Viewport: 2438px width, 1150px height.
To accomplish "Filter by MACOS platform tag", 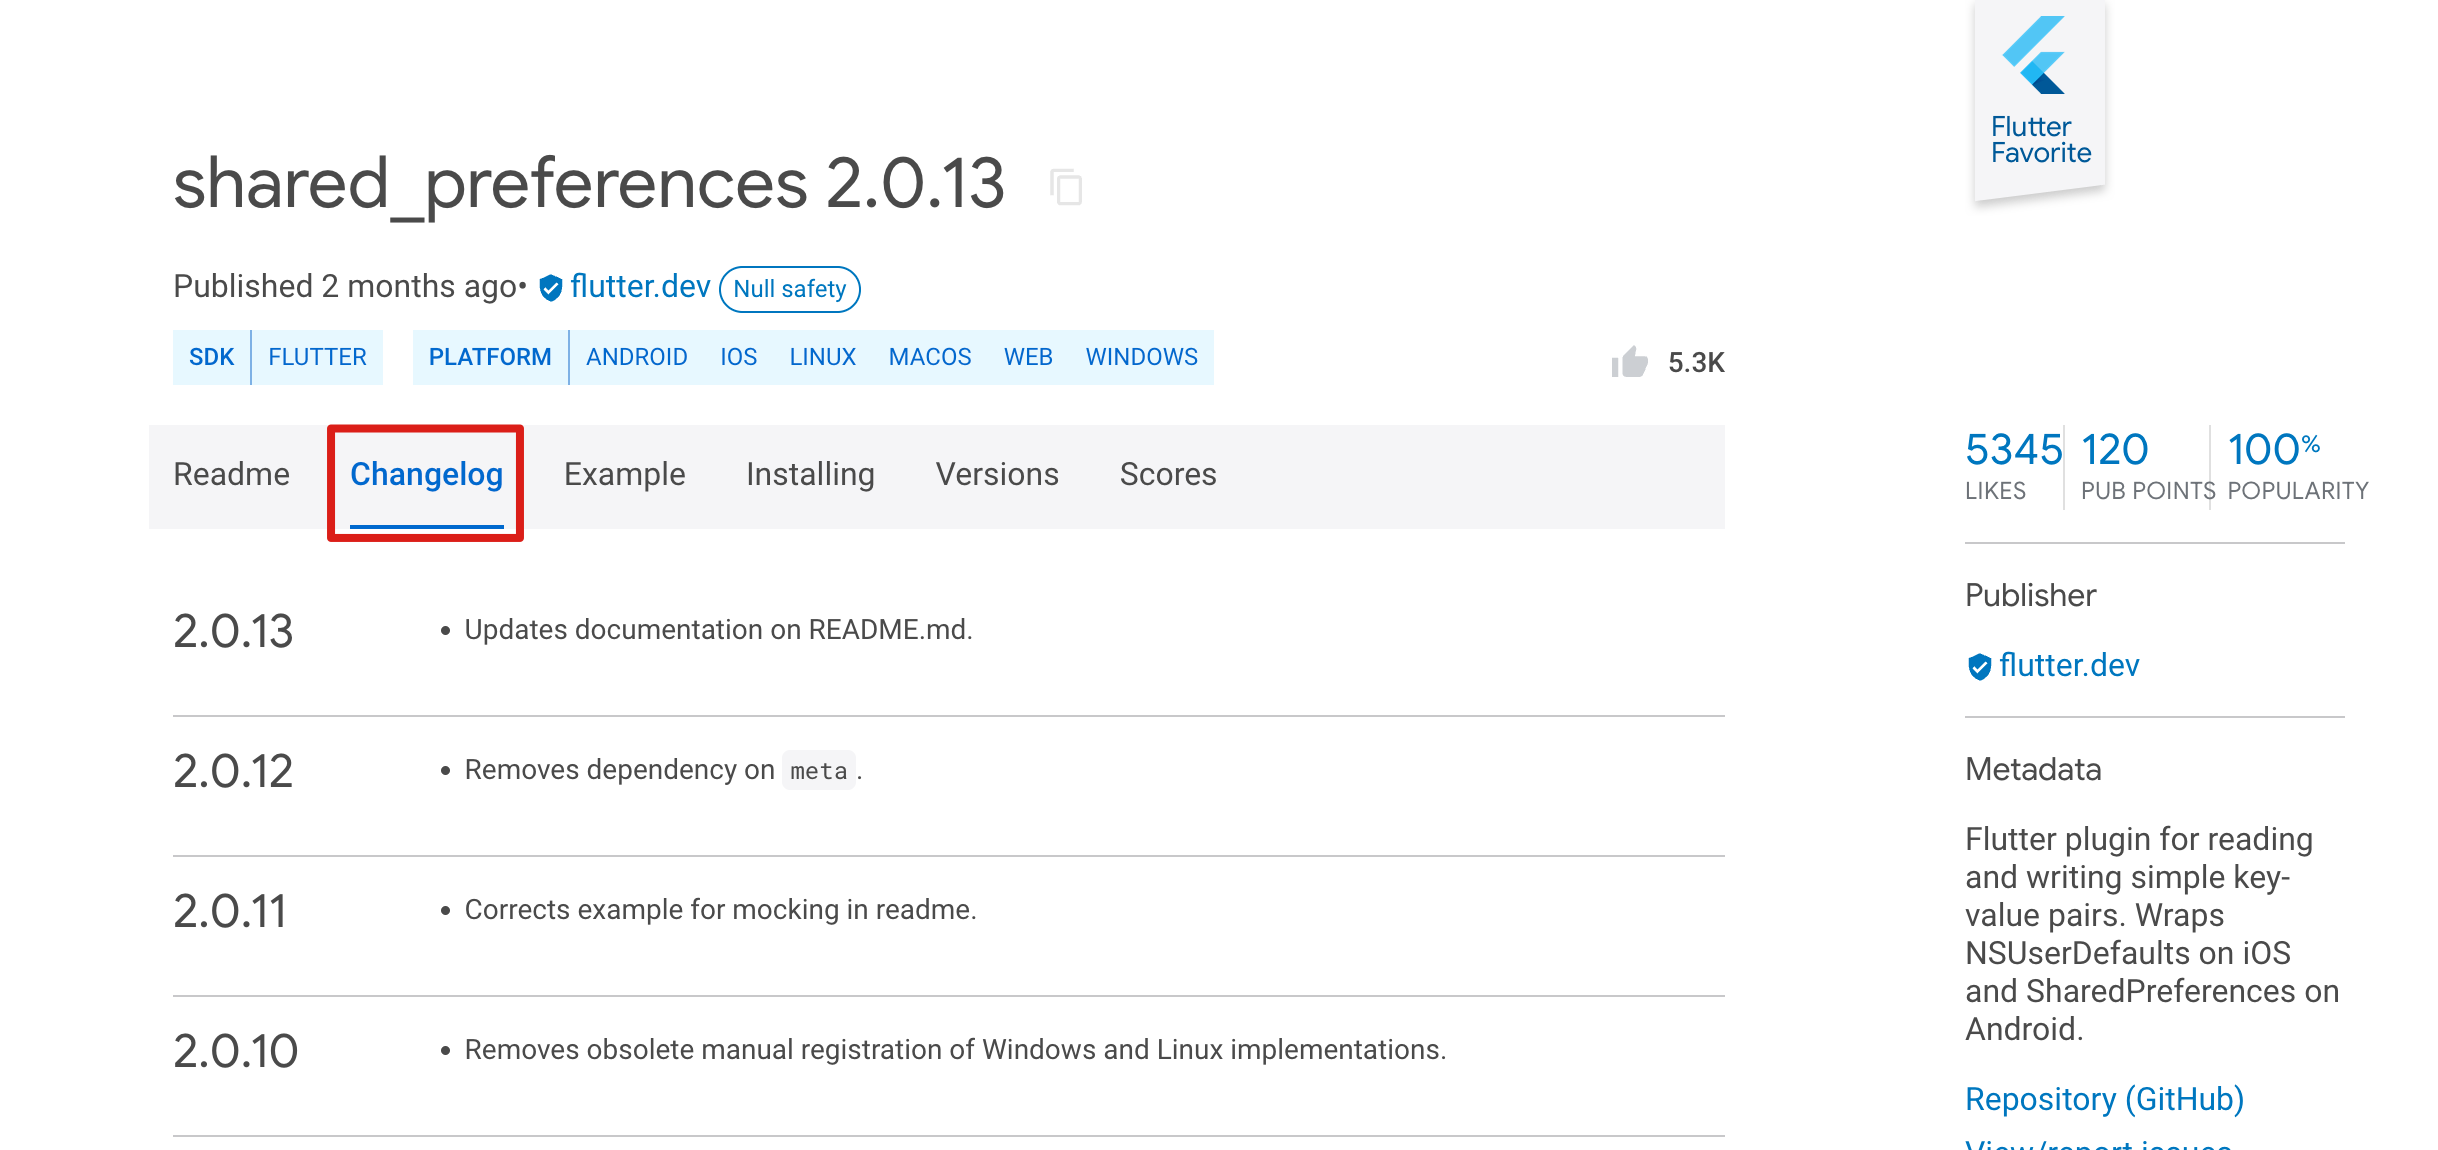I will click(930, 357).
